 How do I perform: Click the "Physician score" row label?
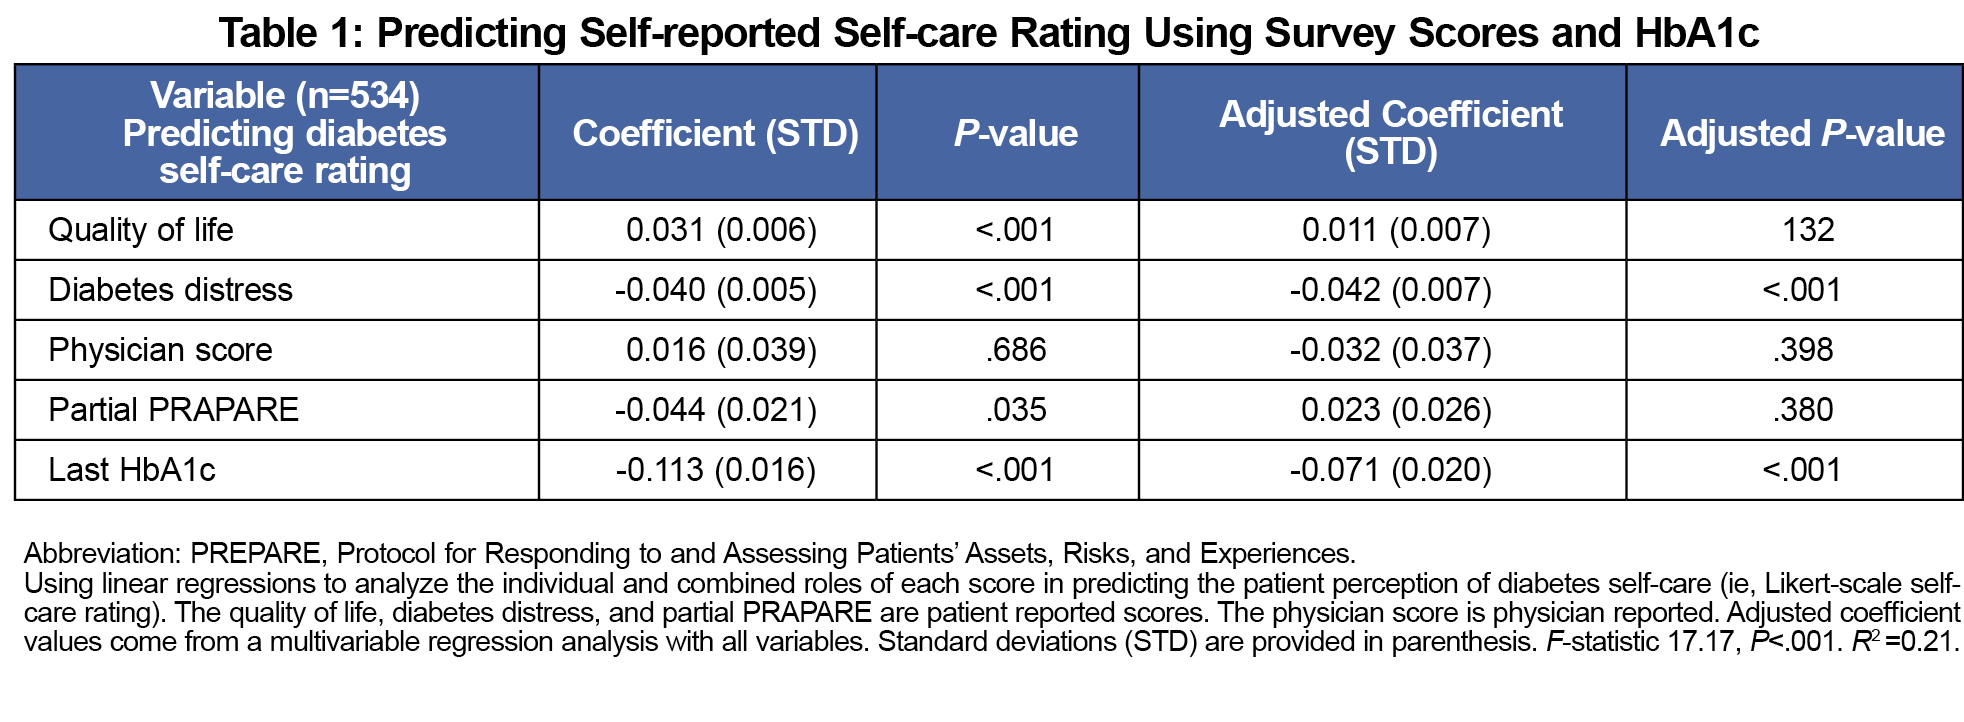coord(161,350)
